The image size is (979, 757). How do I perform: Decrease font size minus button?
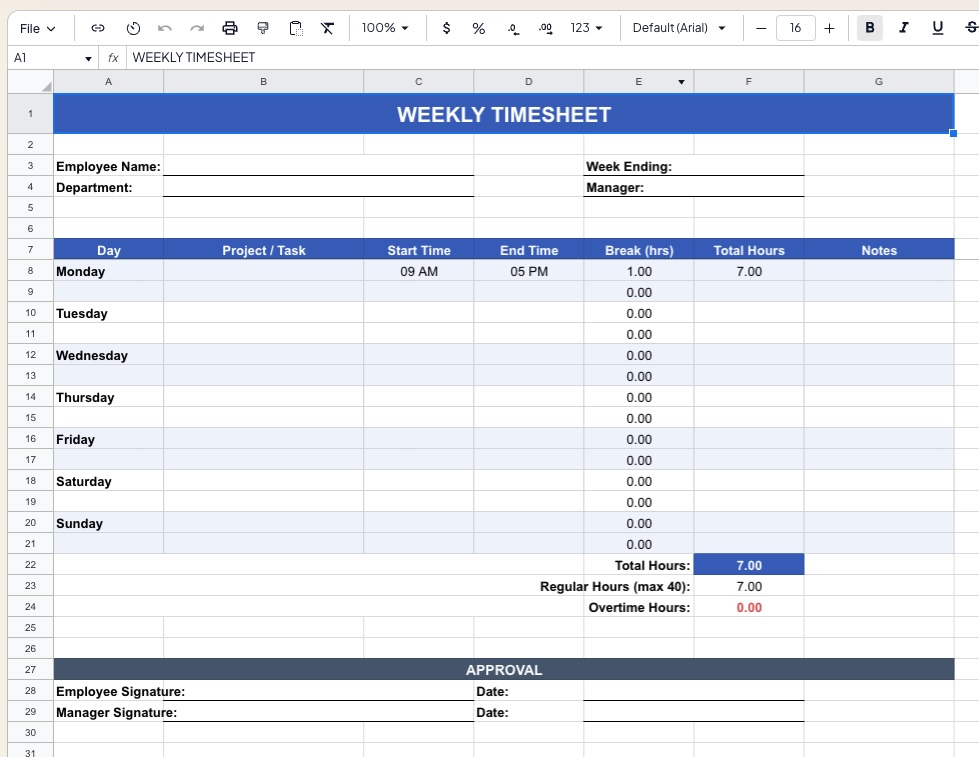point(760,28)
